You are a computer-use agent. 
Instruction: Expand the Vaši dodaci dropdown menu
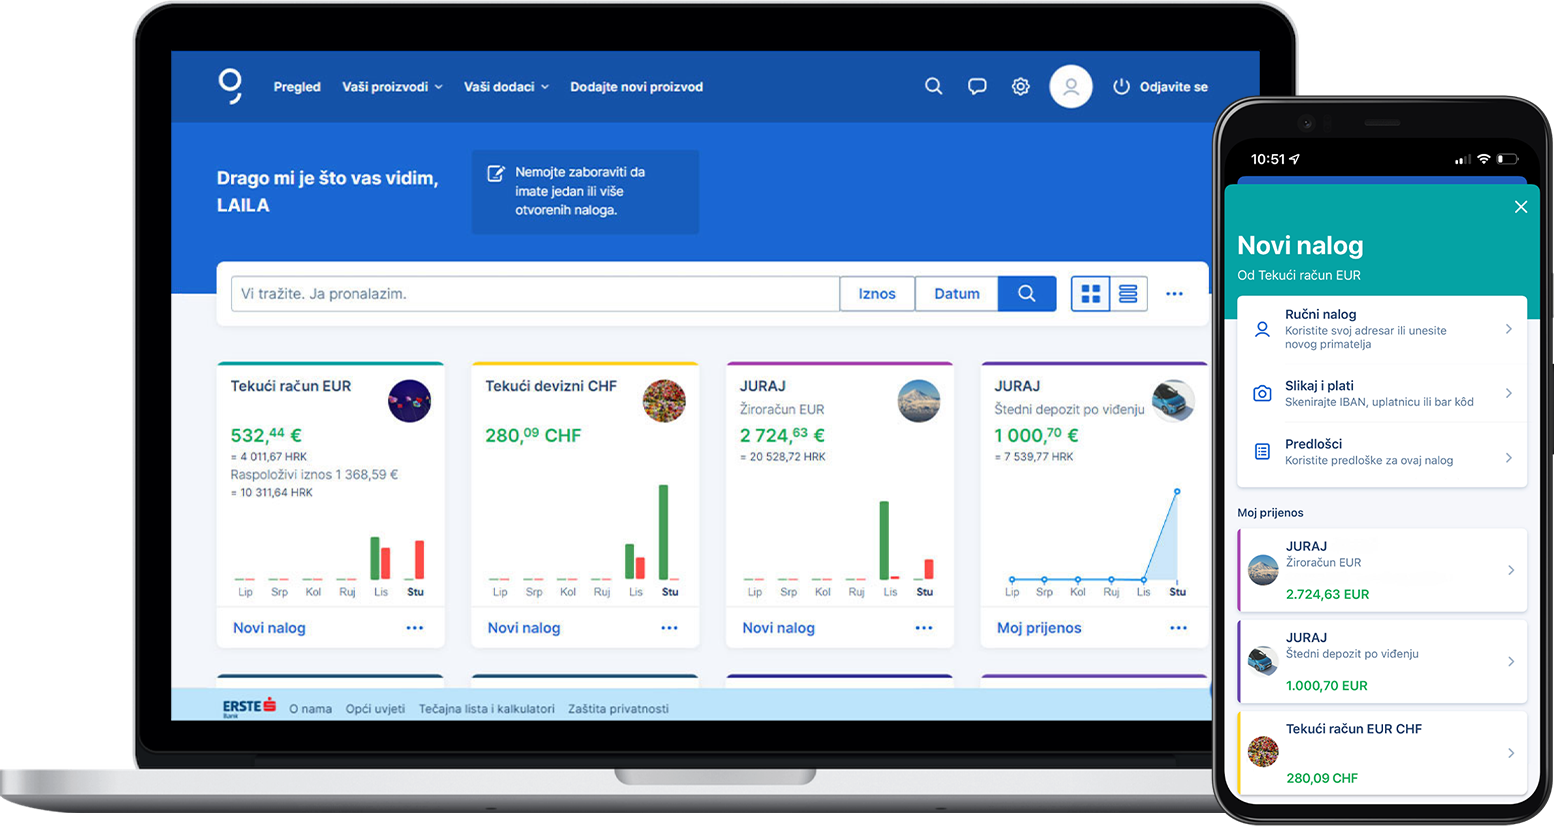(x=506, y=87)
